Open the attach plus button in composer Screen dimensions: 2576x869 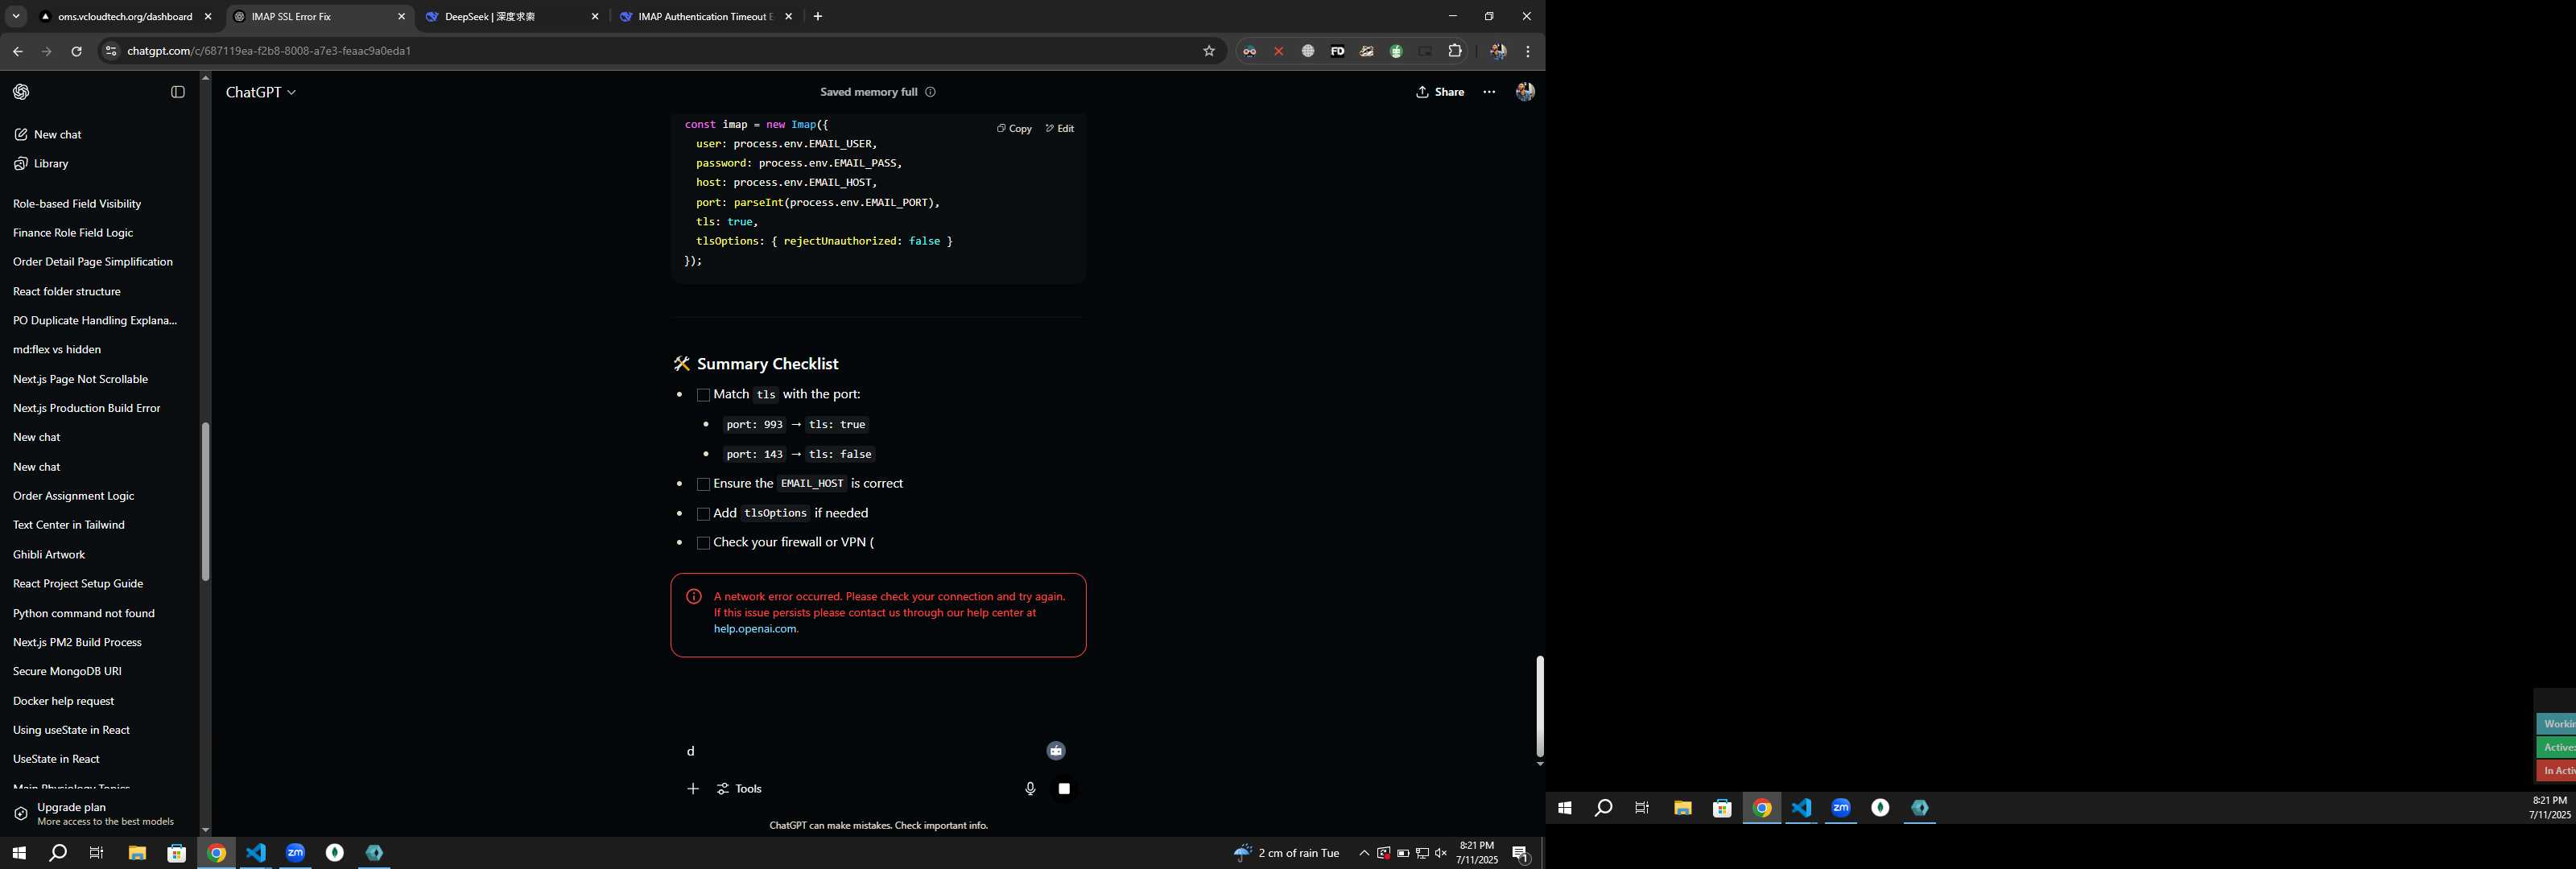pos(693,789)
